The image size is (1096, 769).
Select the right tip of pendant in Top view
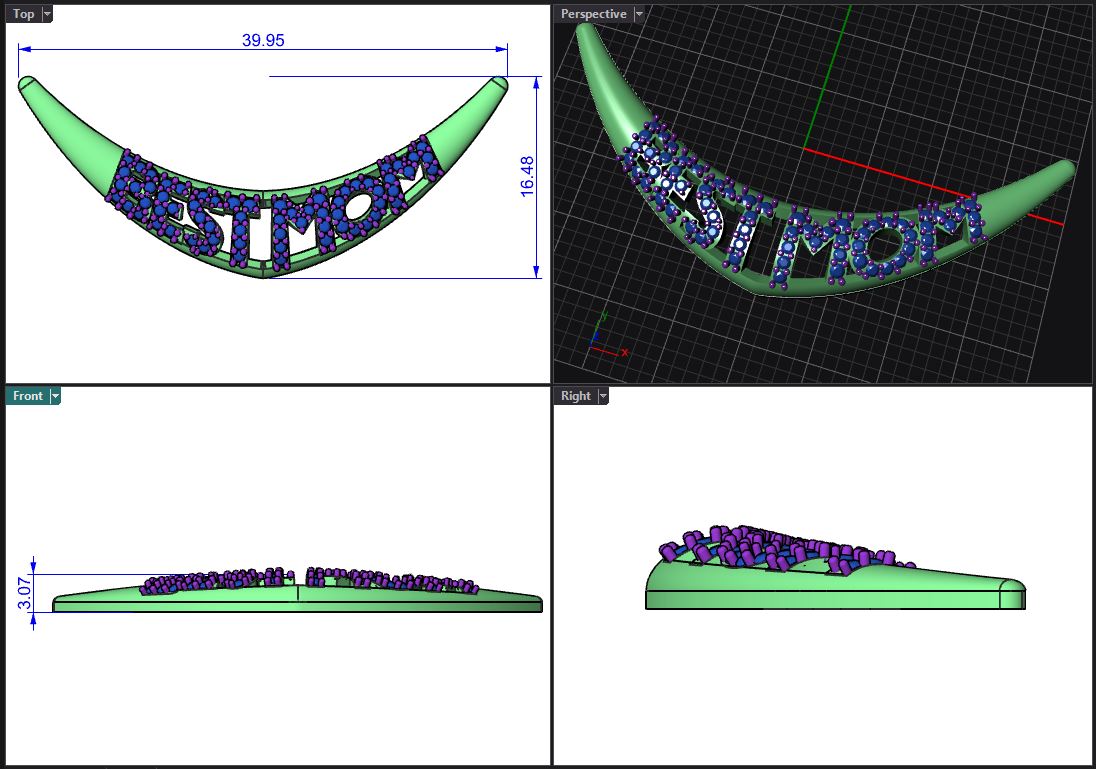click(x=498, y=83)
